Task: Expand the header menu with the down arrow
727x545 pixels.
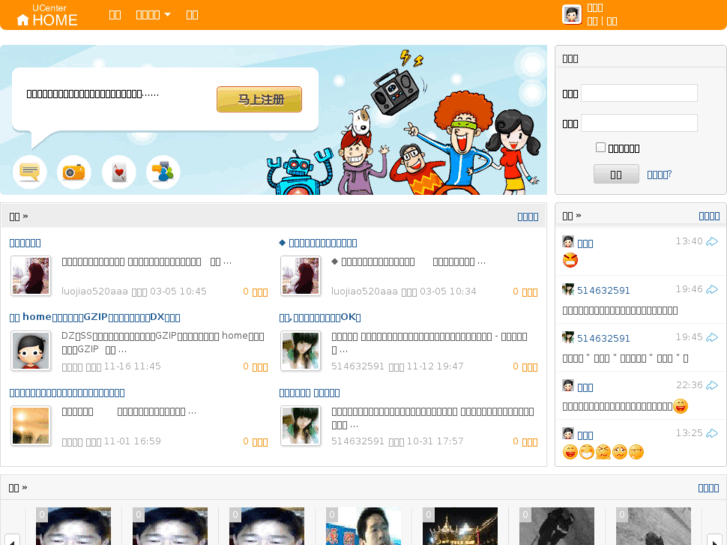Action: coord(153,15)
